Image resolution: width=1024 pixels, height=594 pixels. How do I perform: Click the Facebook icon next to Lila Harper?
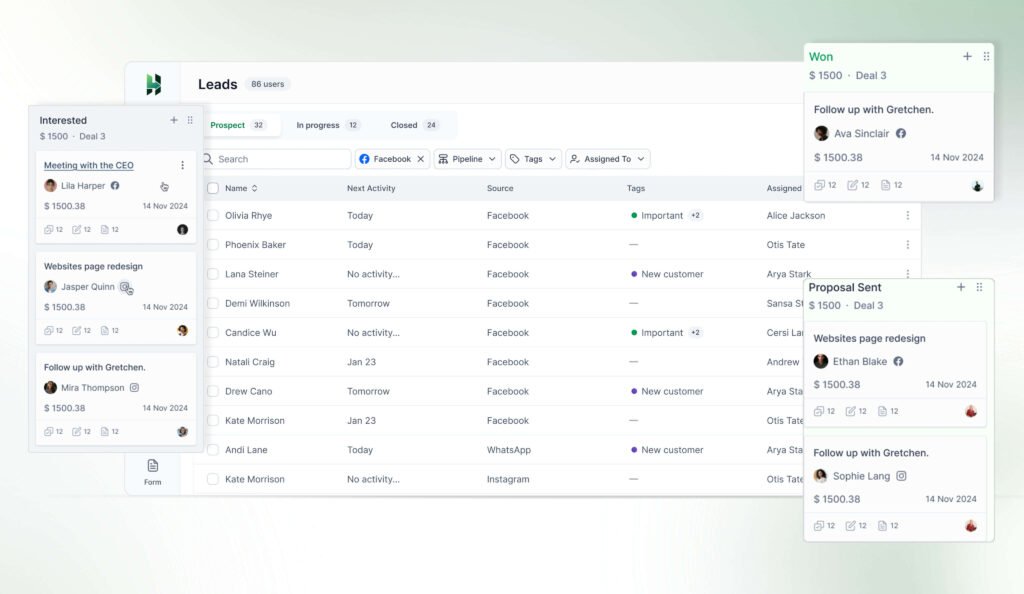pyautogui.click(x=115, y=186)
